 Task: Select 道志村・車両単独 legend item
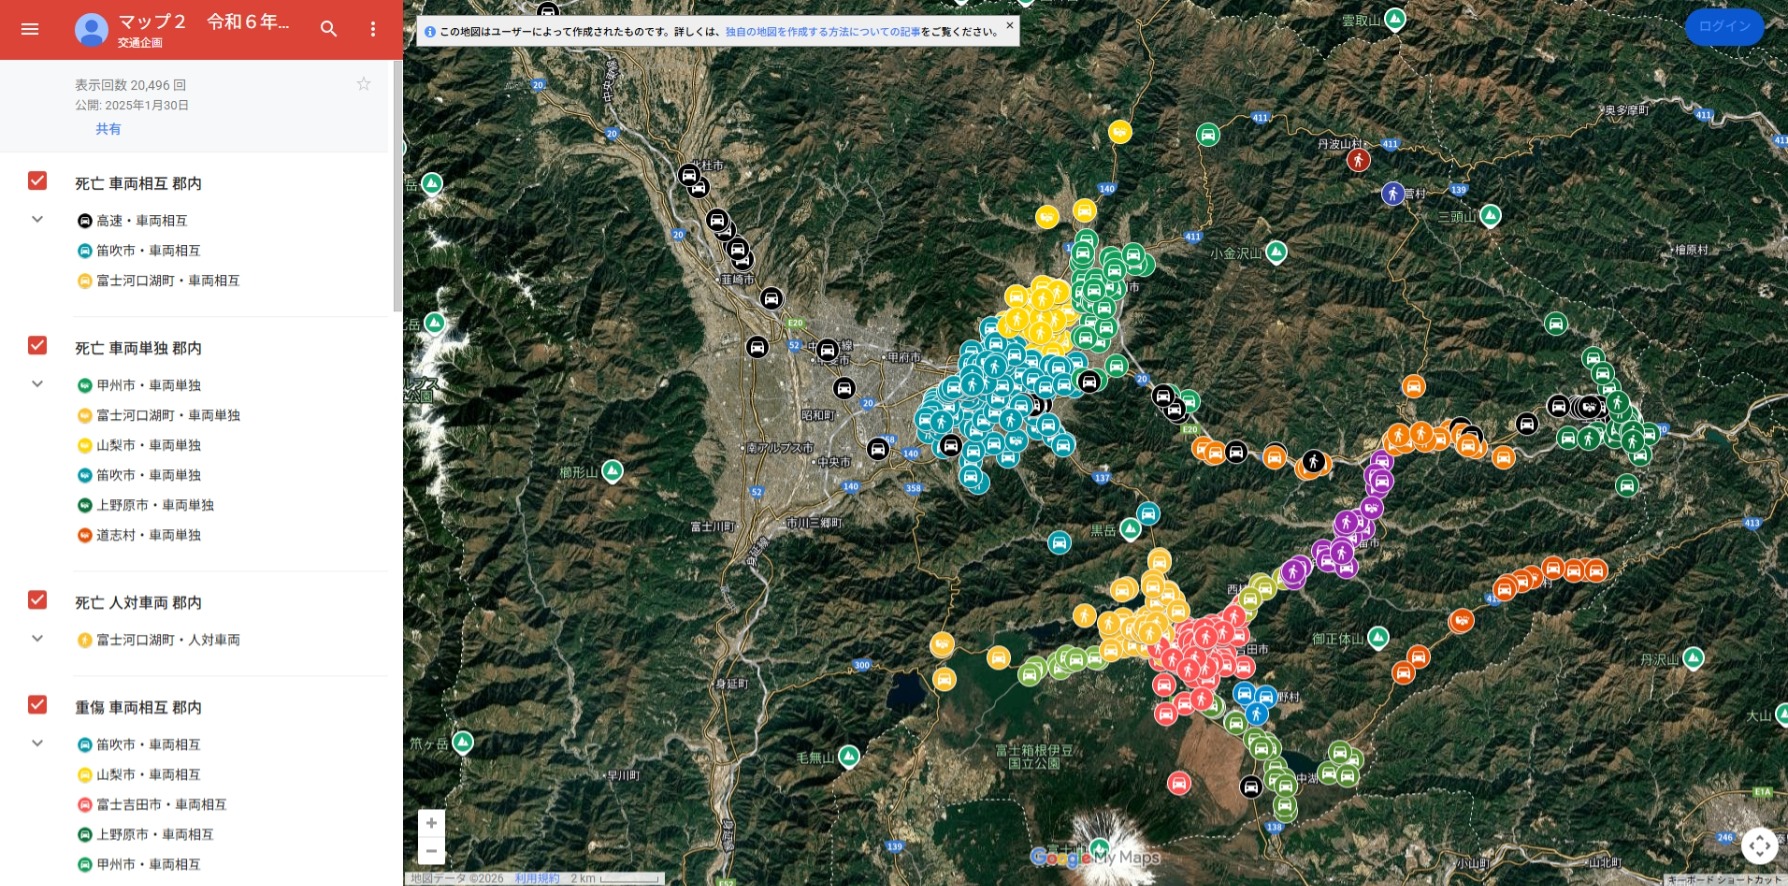coord(148,536)
